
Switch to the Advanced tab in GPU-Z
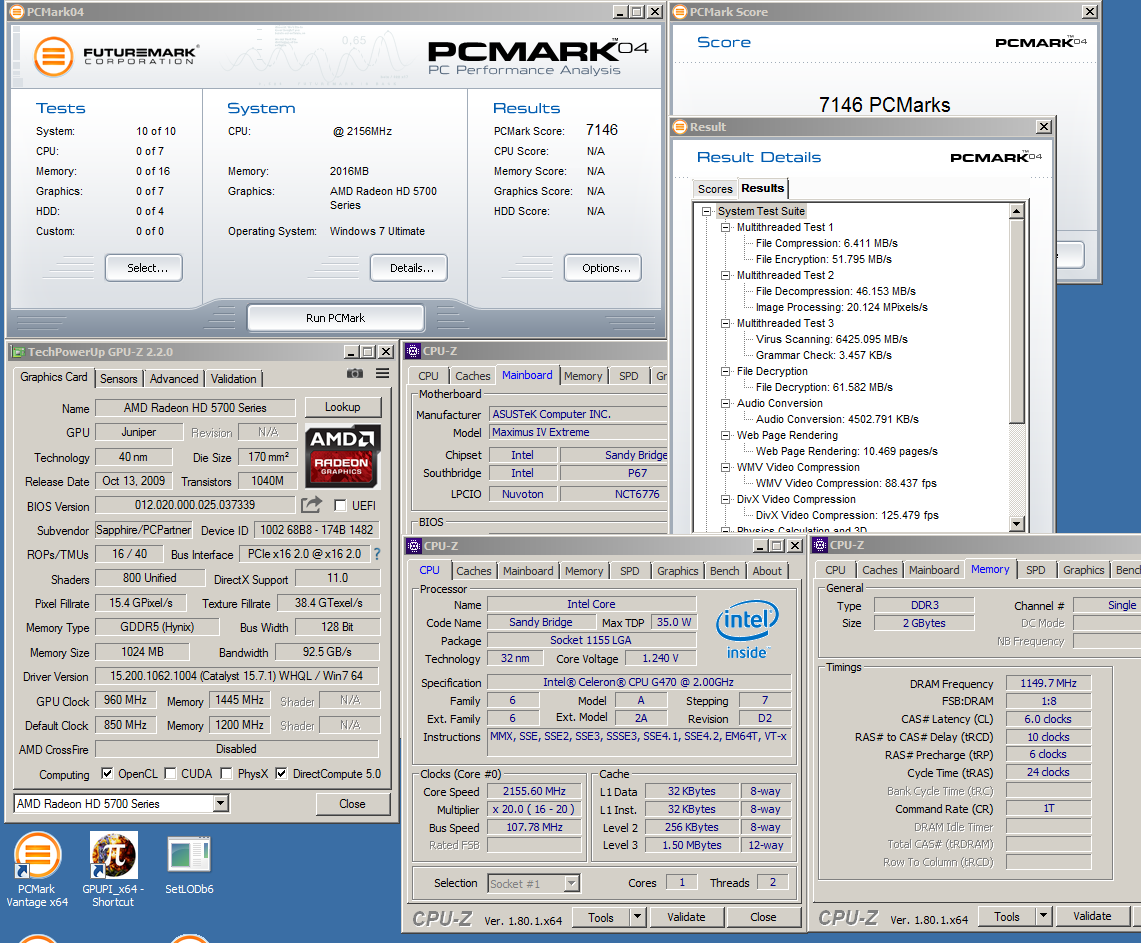(174, 378)
